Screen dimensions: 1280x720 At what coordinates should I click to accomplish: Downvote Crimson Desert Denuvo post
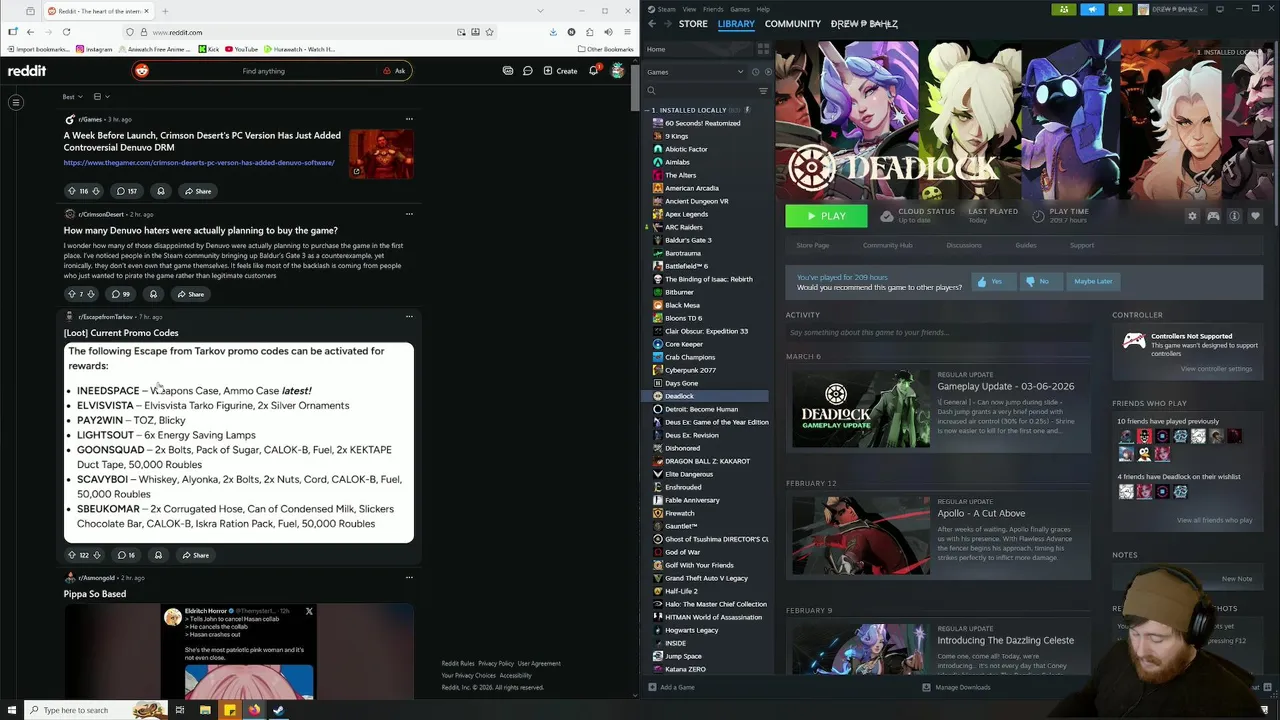click(x=97, y=191)
